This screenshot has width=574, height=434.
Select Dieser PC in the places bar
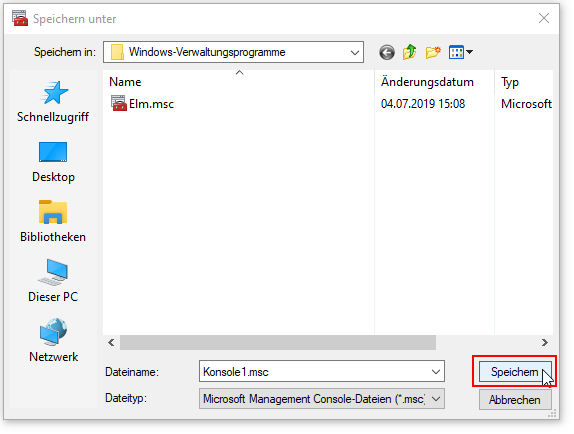point(53,281)
